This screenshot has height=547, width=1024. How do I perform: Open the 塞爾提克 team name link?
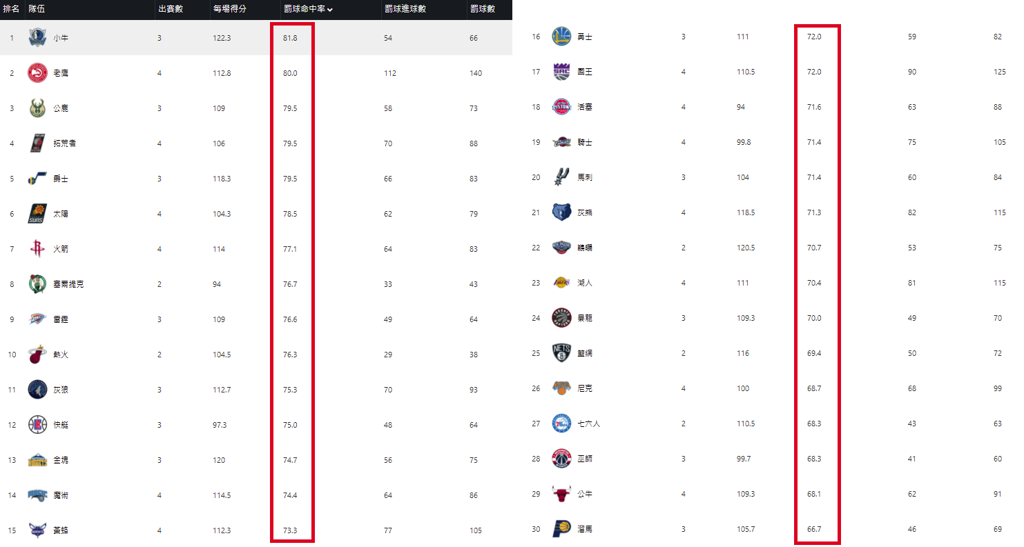[69, 284]
